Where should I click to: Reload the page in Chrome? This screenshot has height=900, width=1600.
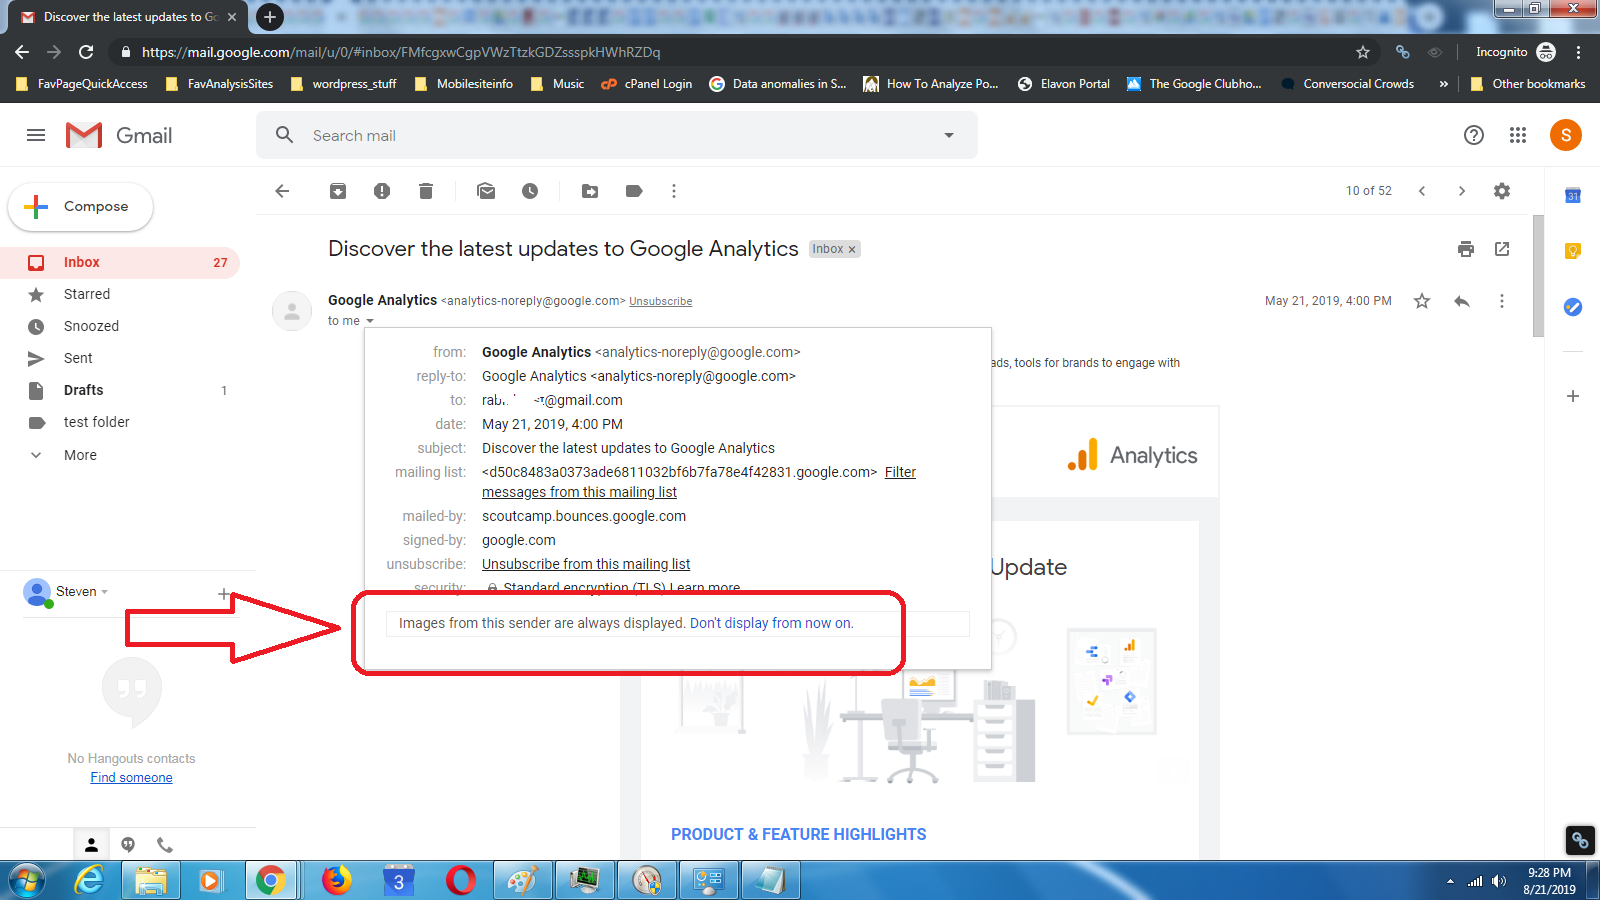[86, 52]
